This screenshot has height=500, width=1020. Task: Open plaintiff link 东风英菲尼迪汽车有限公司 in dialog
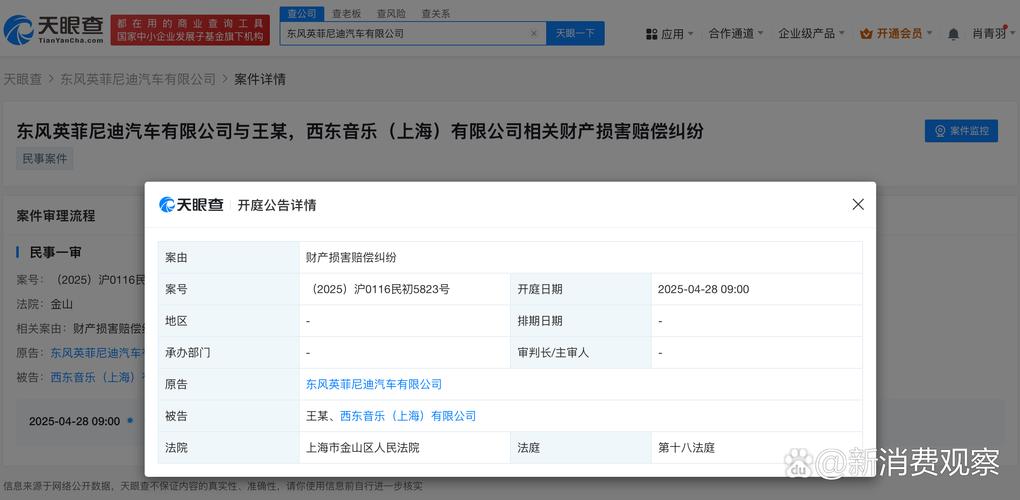(374, 384)
